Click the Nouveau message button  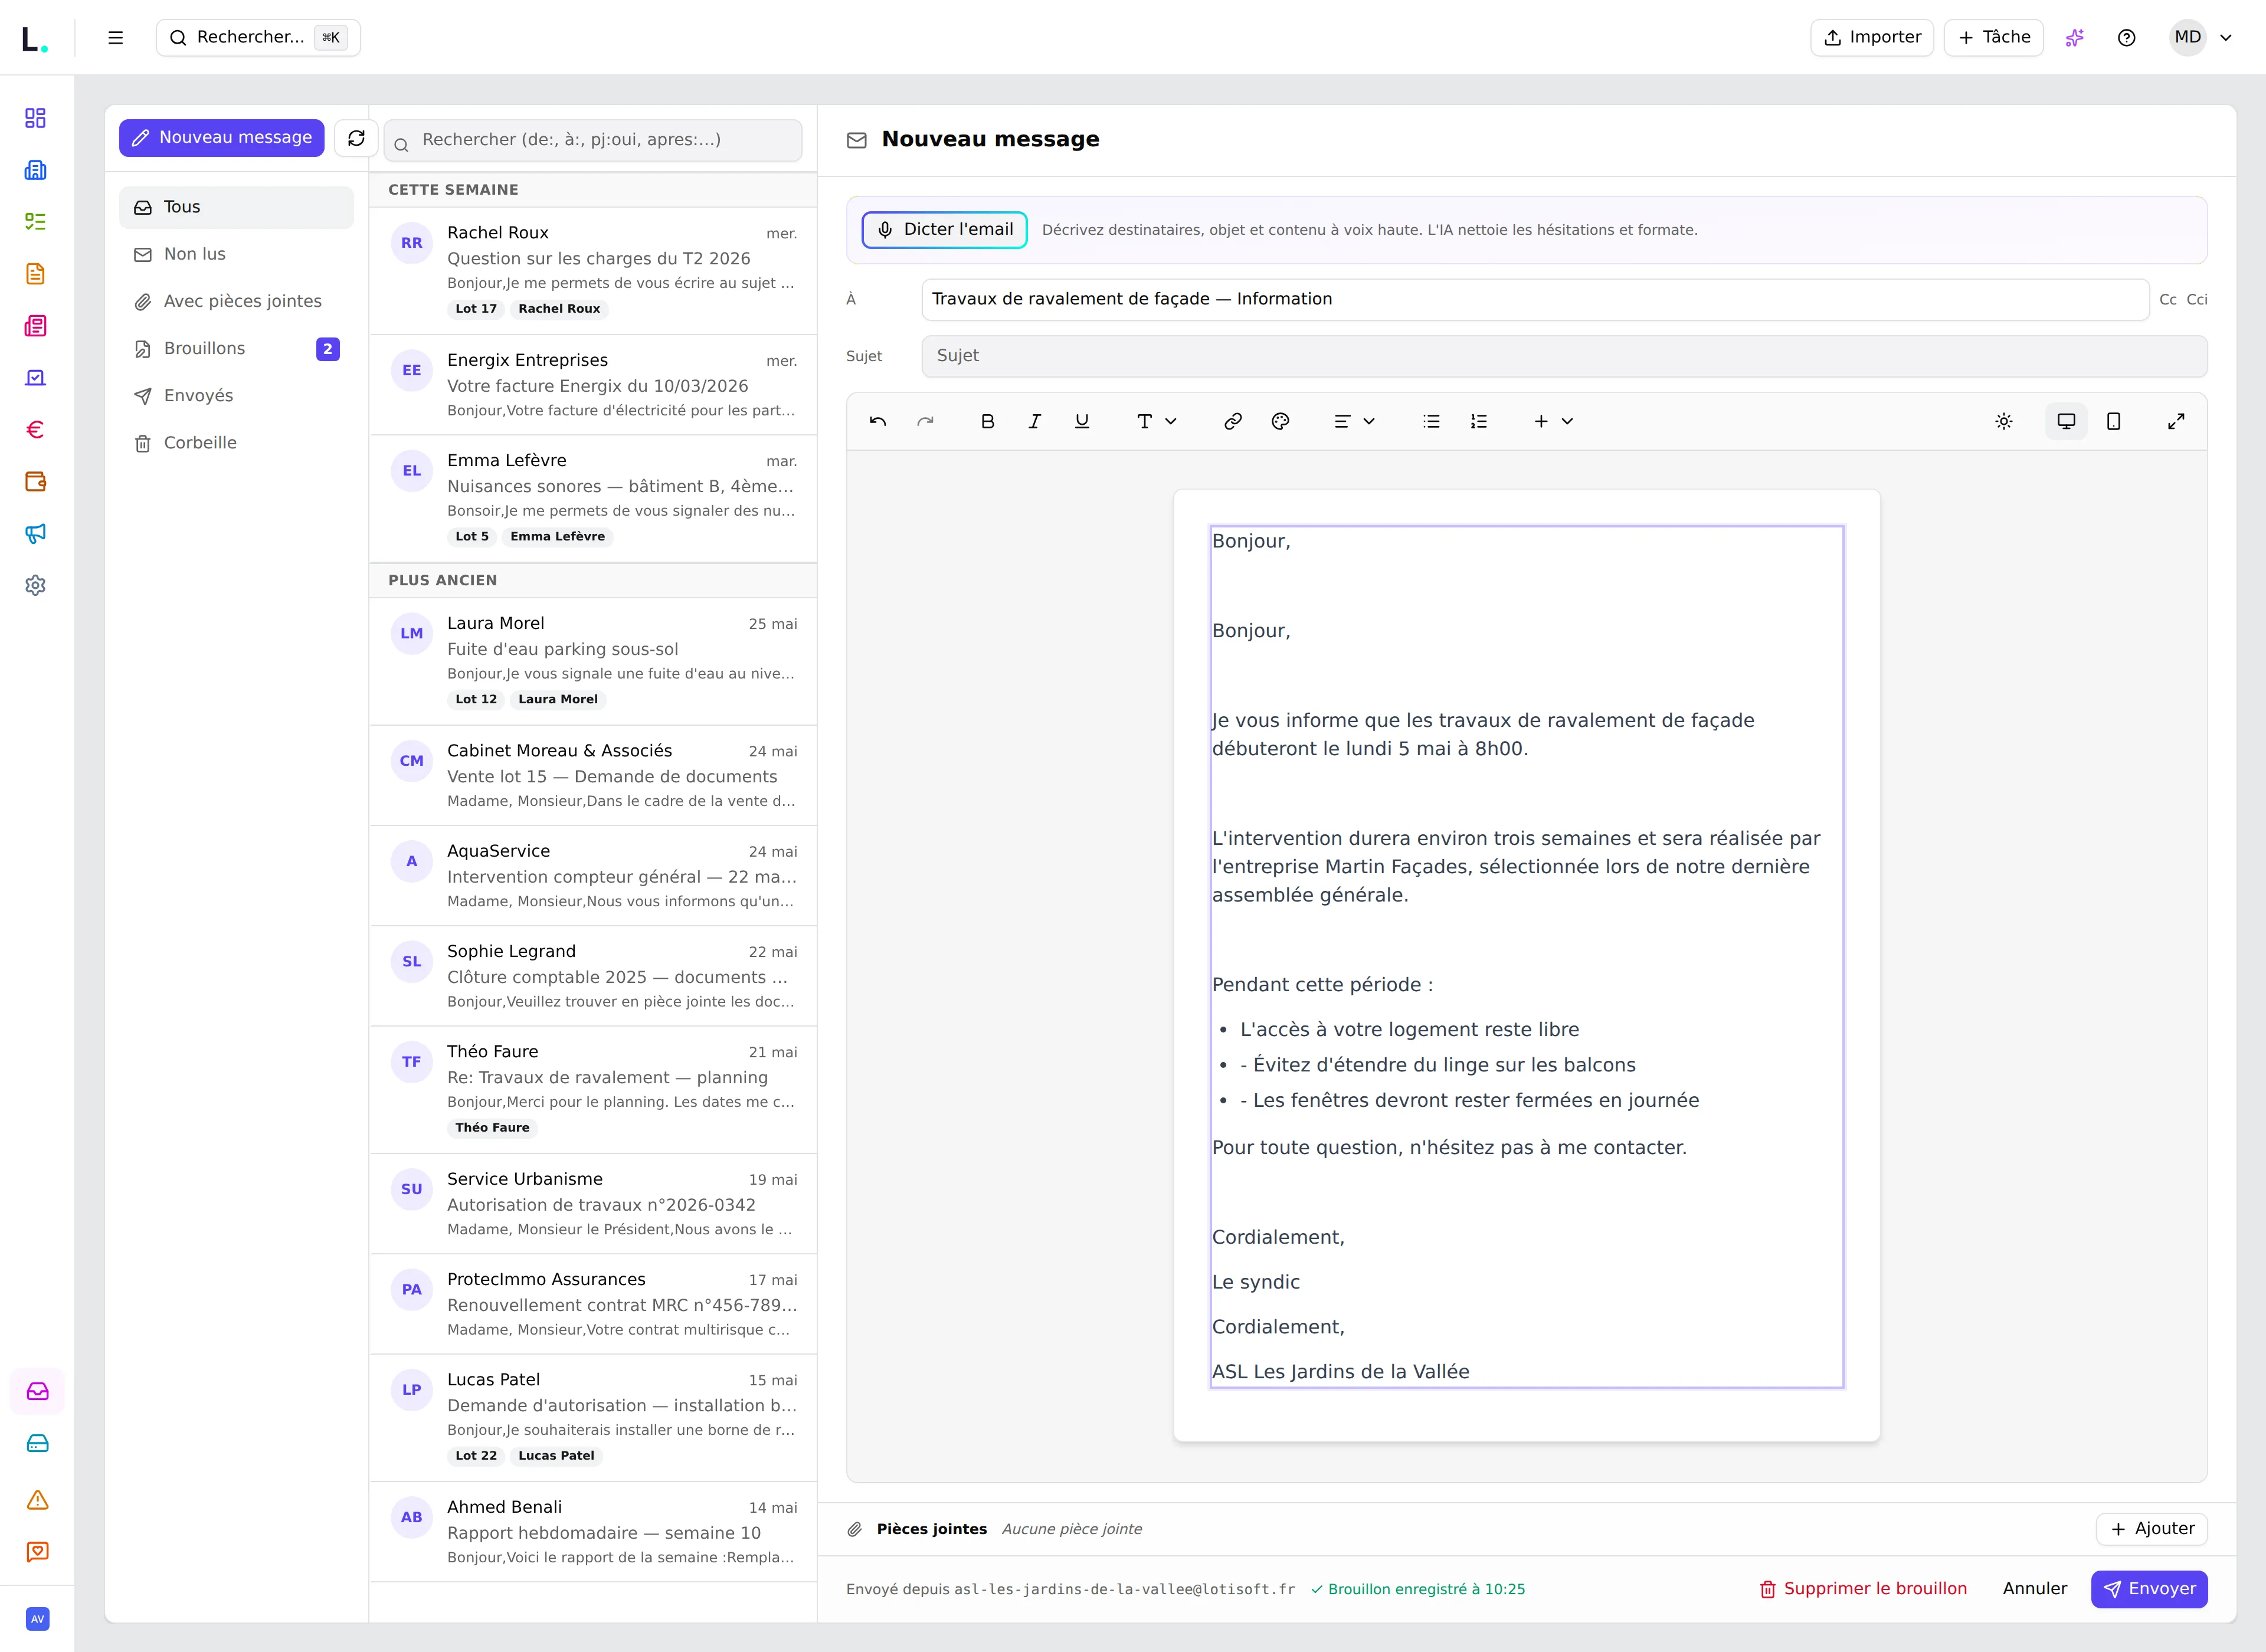(x=222, y=138)
